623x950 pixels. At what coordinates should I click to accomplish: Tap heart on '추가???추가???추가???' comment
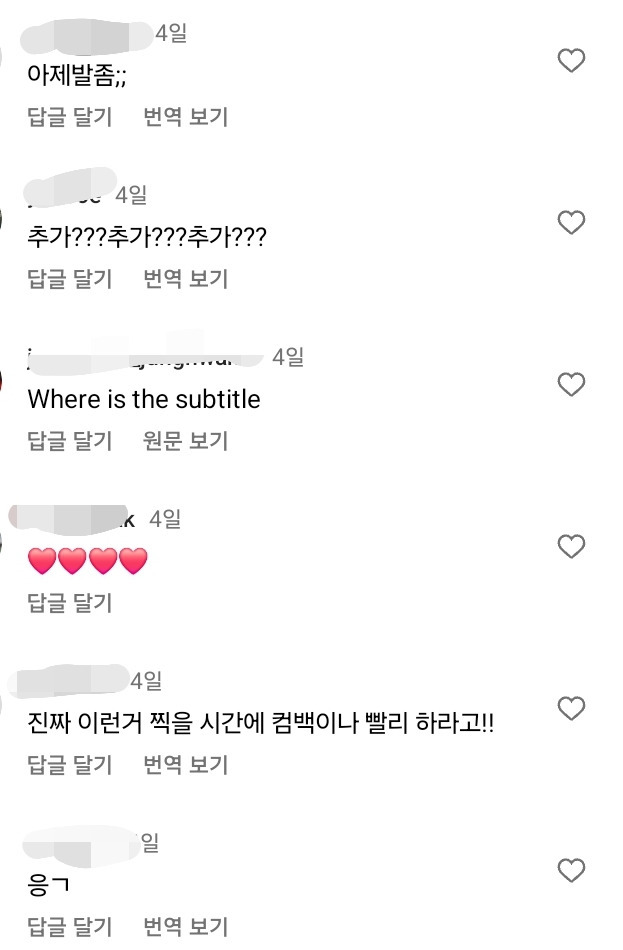pos(571,223)
